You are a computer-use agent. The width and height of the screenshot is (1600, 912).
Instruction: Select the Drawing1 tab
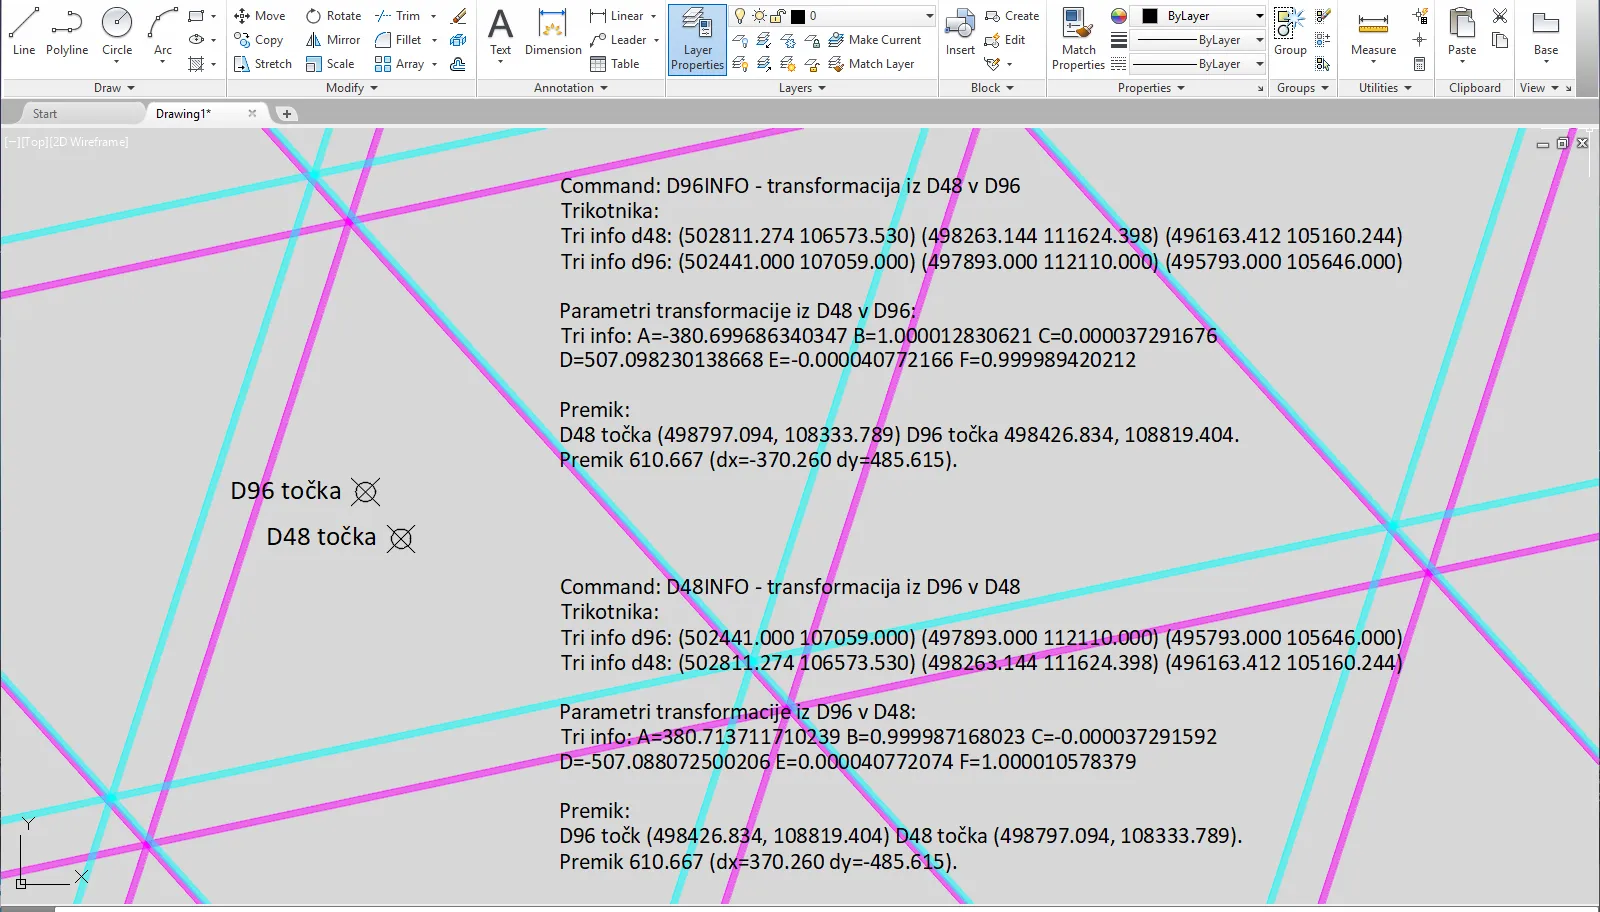[183, 114]
